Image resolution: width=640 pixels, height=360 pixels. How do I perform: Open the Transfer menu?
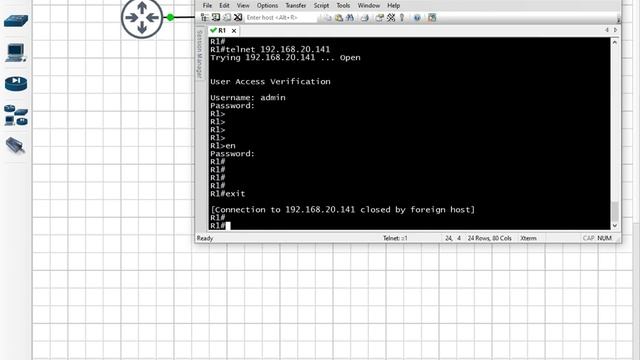[x=296, y=5]
